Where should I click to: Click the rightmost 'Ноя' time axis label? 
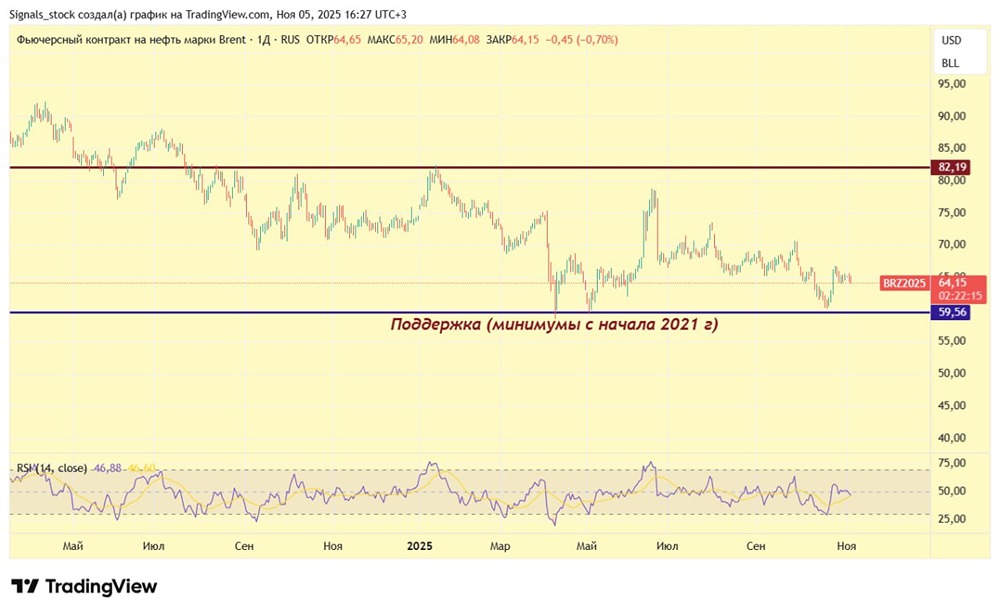846,546
